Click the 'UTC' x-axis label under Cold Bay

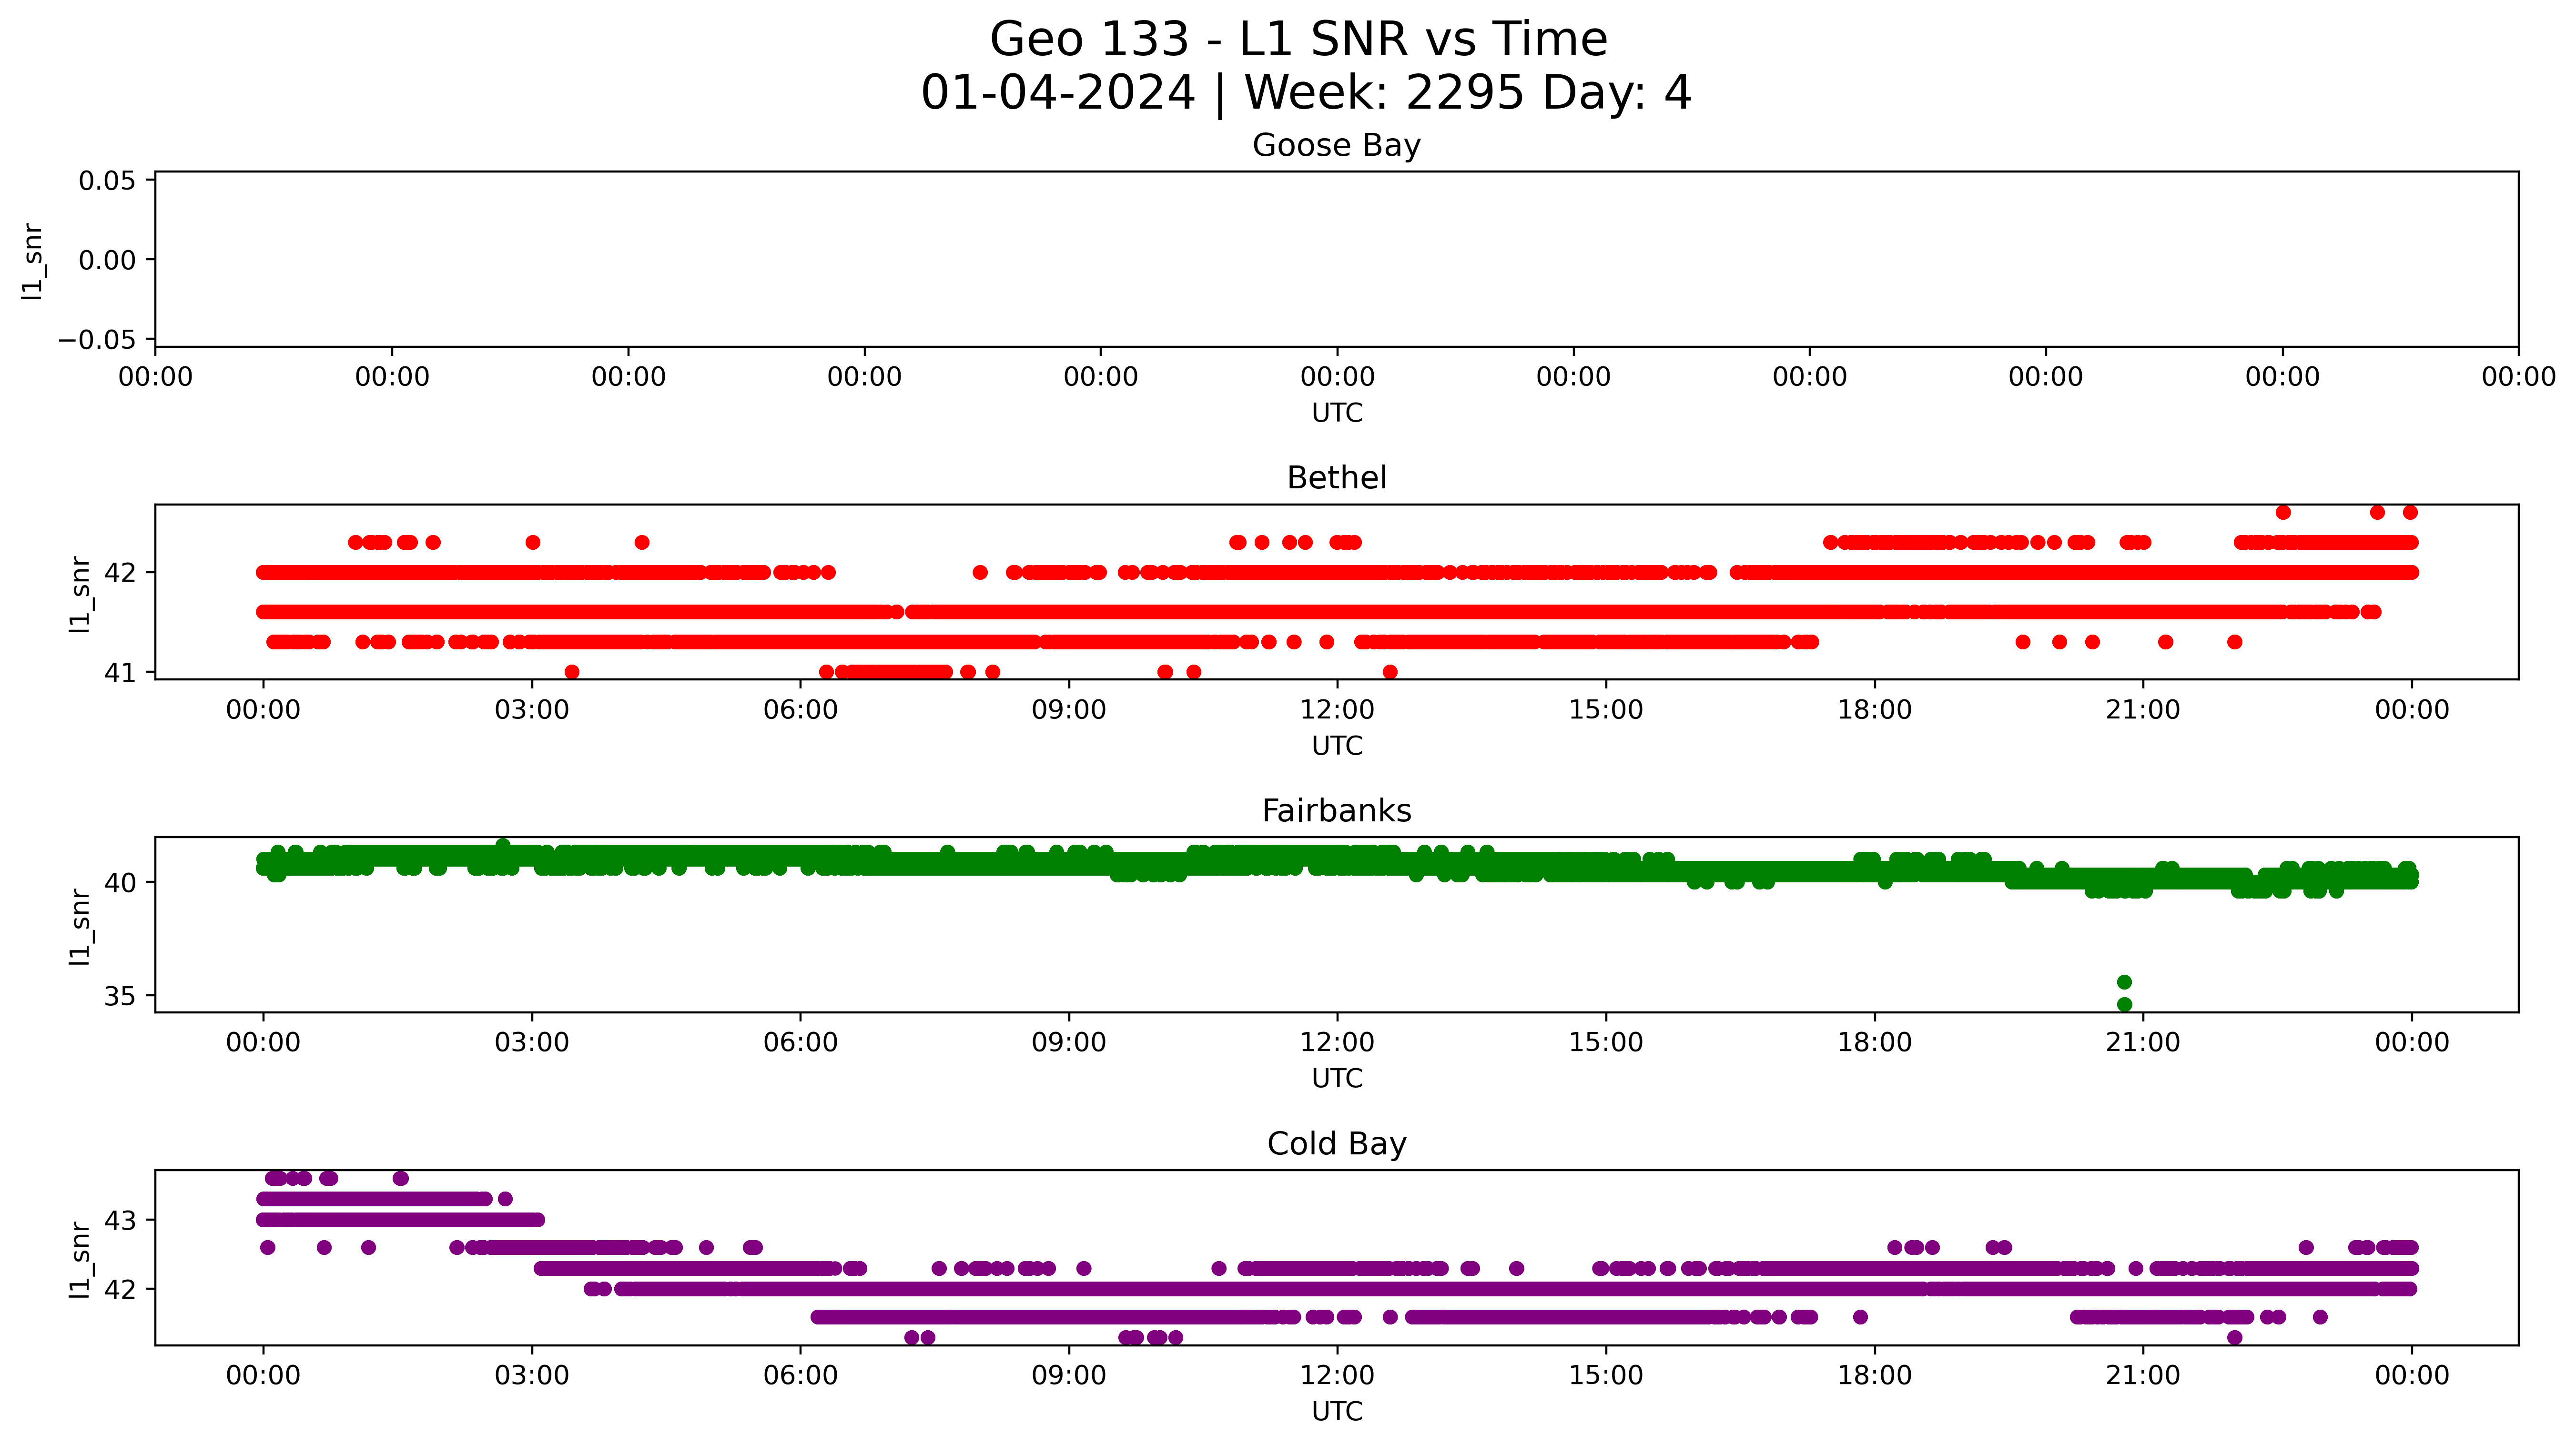point(1336,1412)
